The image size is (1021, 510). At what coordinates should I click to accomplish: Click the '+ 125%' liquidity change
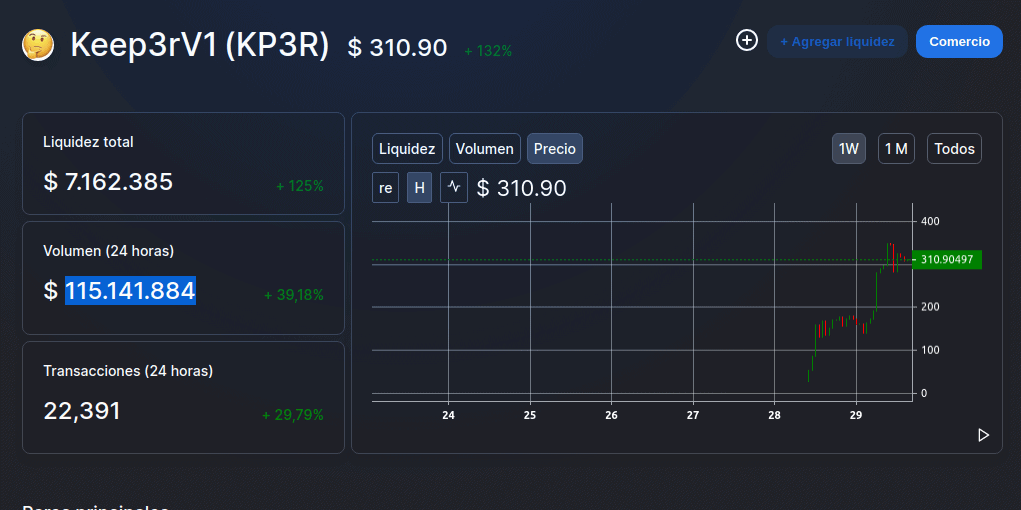(x=300, y=186)
